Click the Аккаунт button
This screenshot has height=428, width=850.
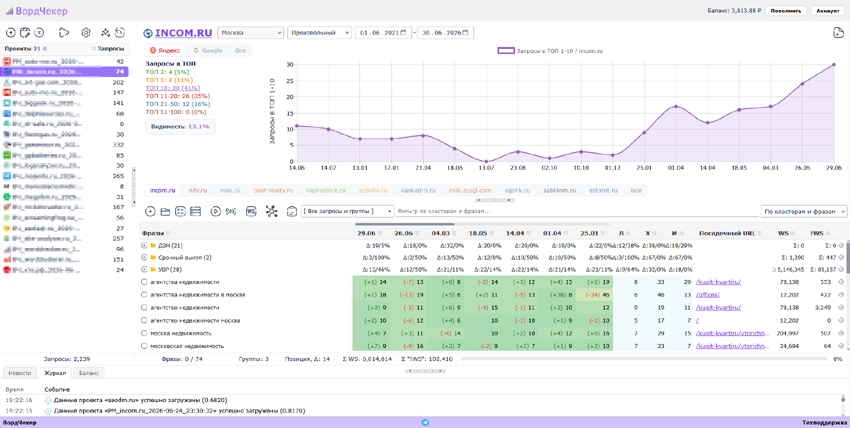coord(828,10)
